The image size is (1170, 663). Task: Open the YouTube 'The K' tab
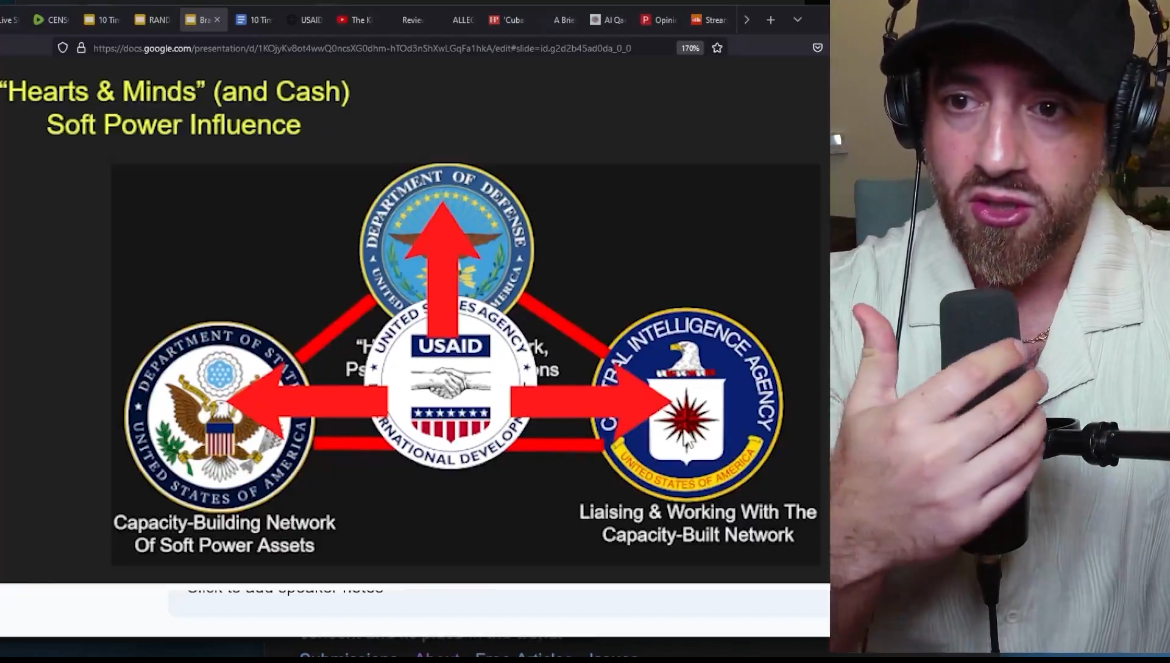click(354, 20)
